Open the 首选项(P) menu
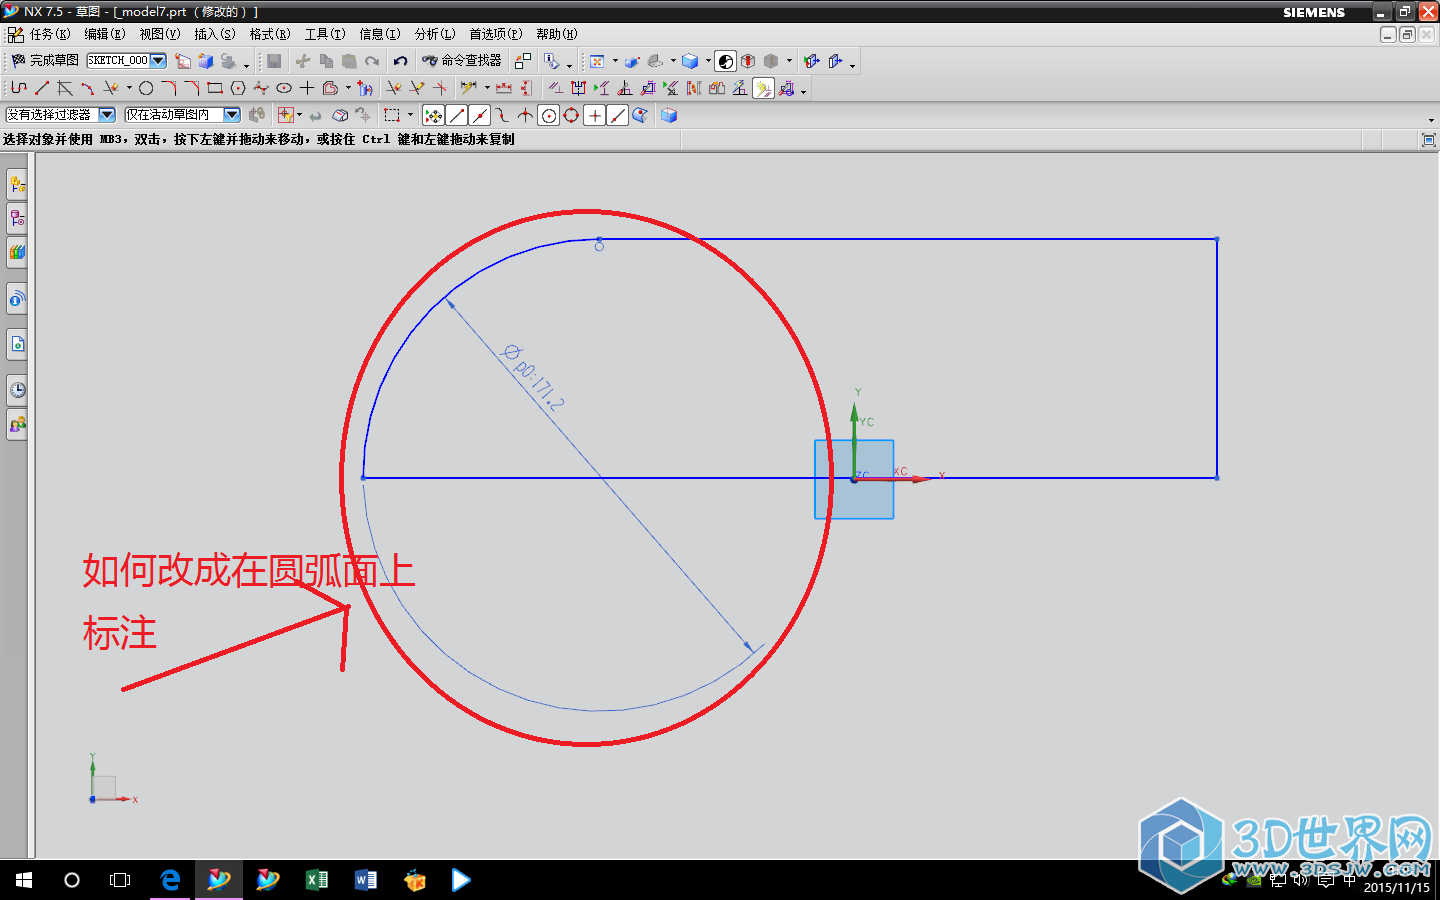1440x900 pixels. pos(496,34)
